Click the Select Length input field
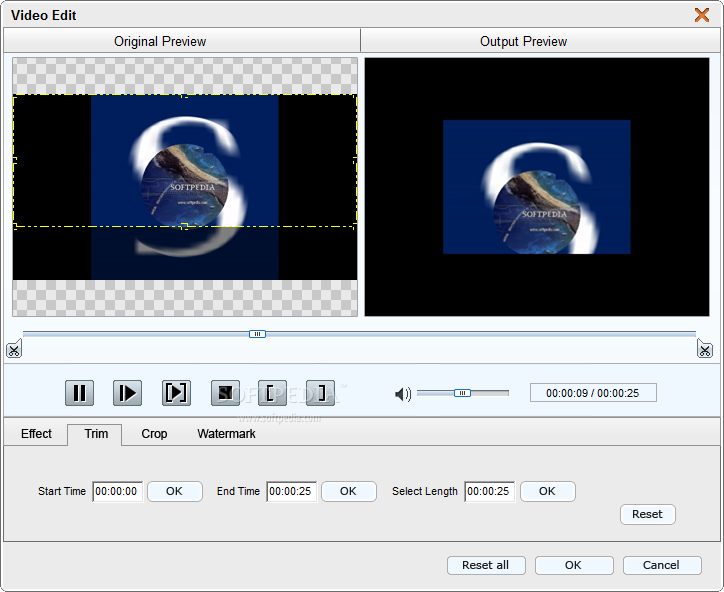This screenshot has width=724, height=592. tap(489, 491)
